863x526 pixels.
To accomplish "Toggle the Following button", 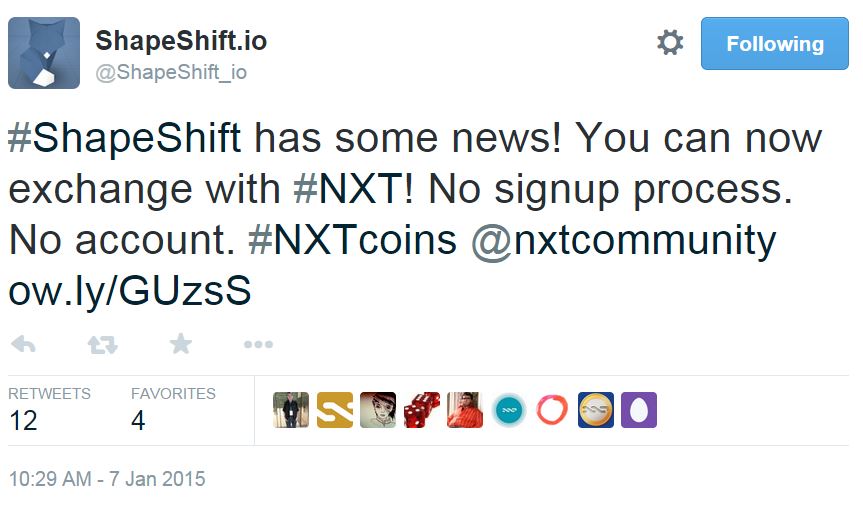I will [x=774, y=43].
